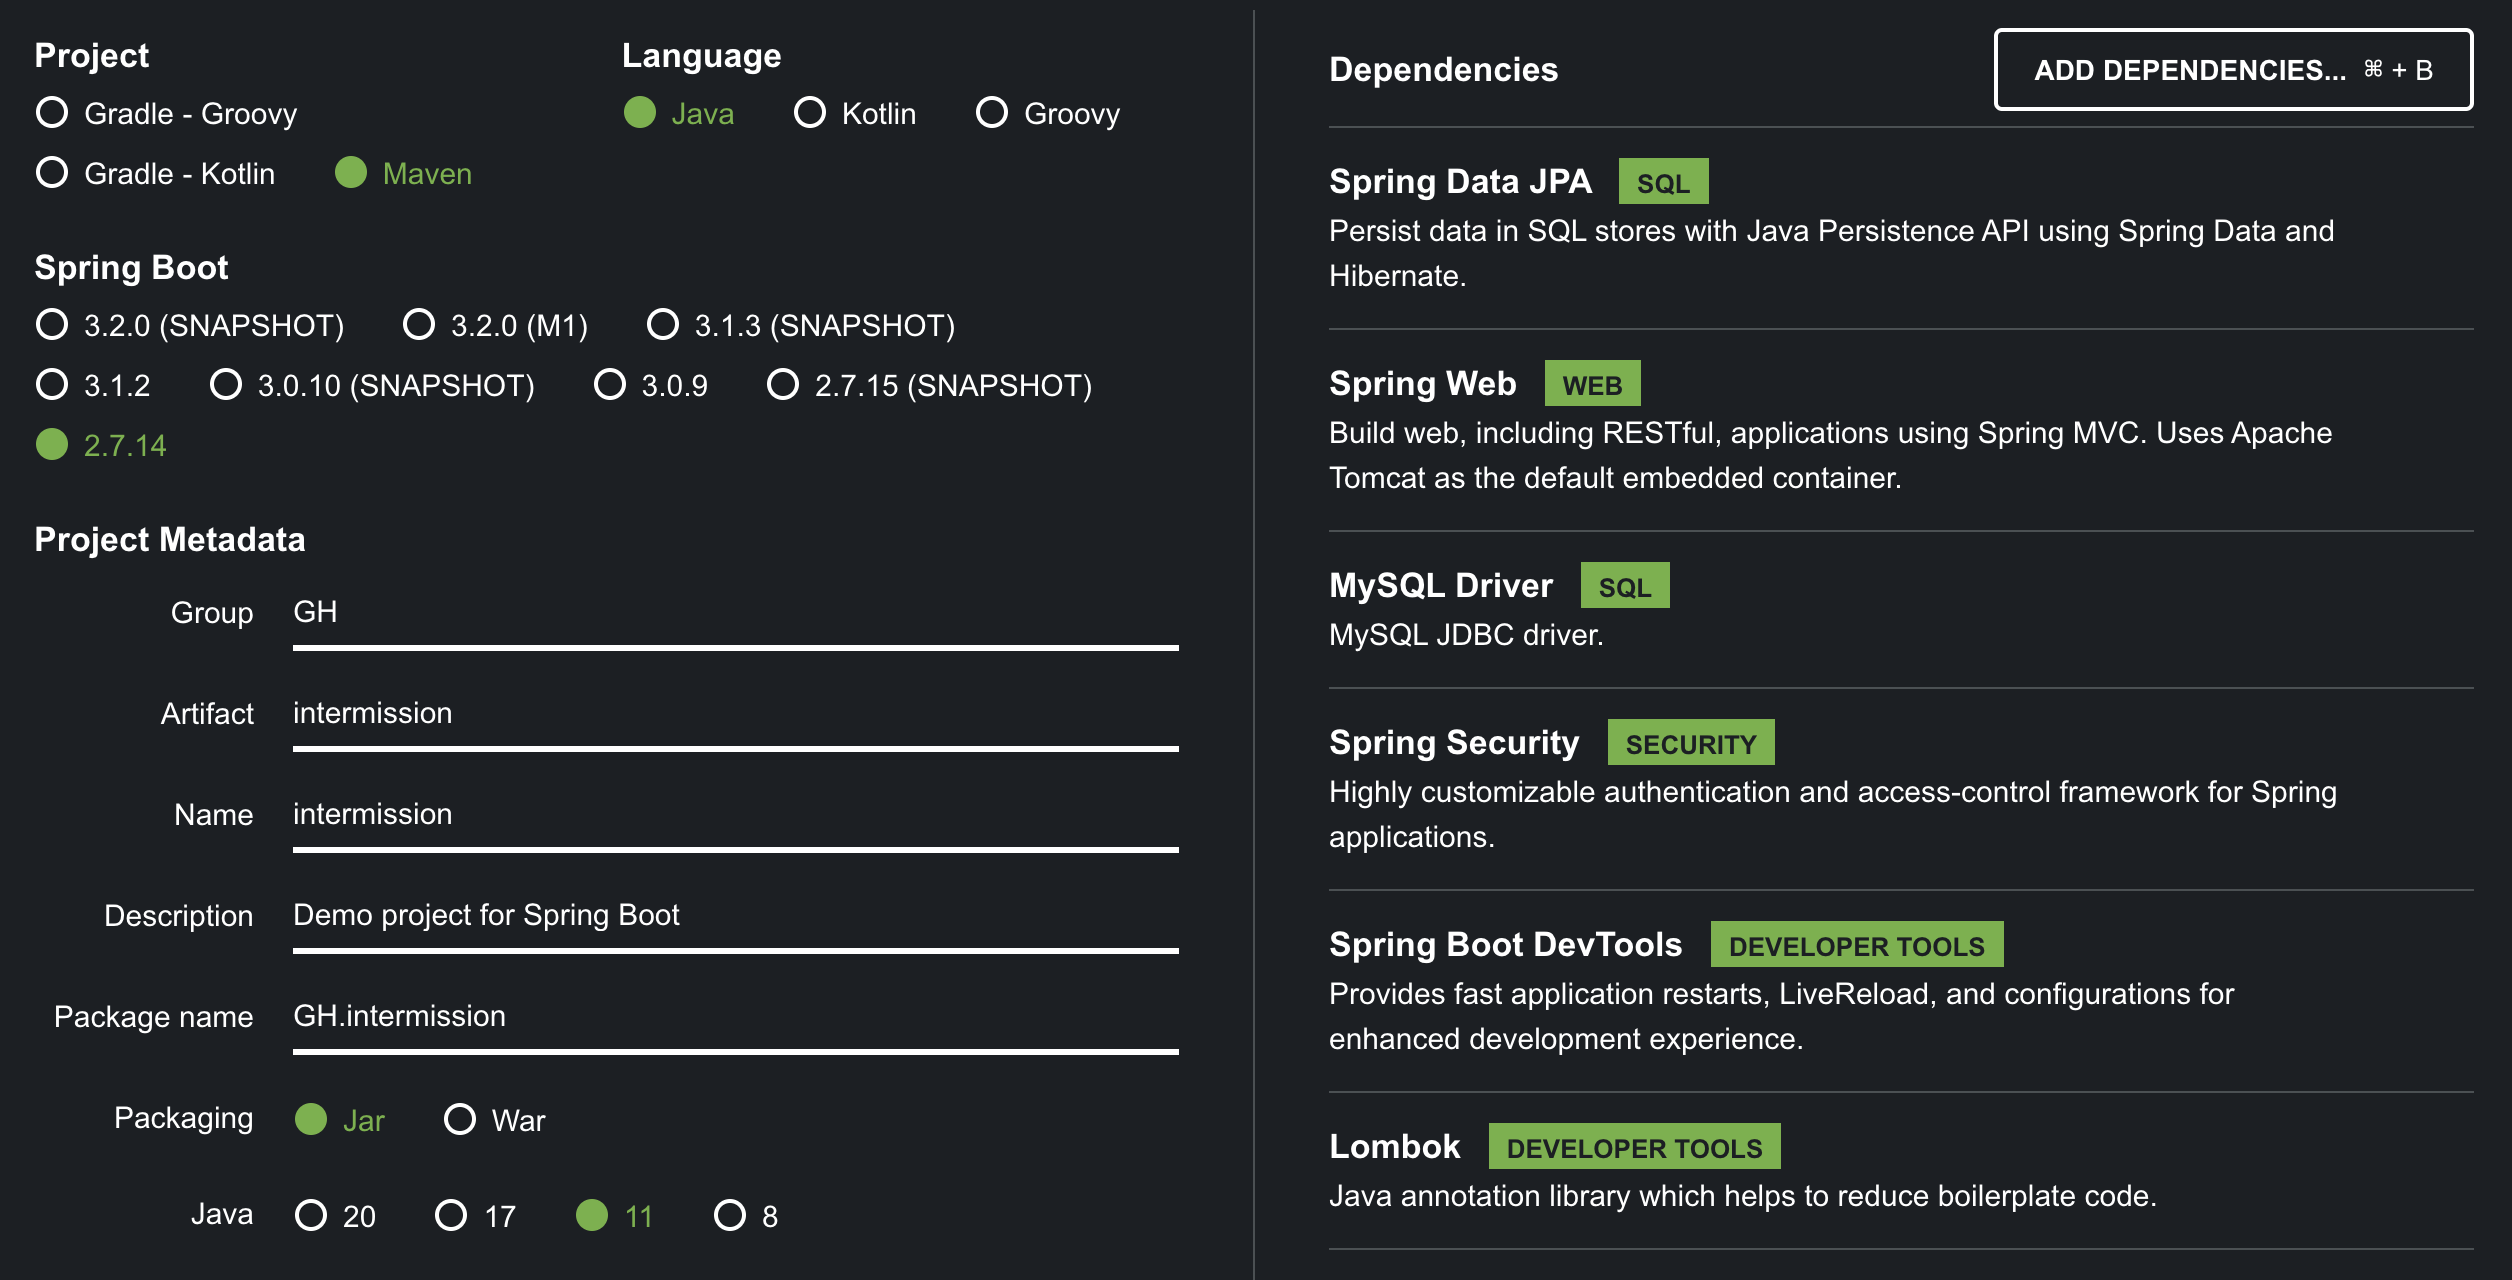Choose Groovy as the language
Viewport: 2512px width, 1280px height.
click(x=992, y=113)
